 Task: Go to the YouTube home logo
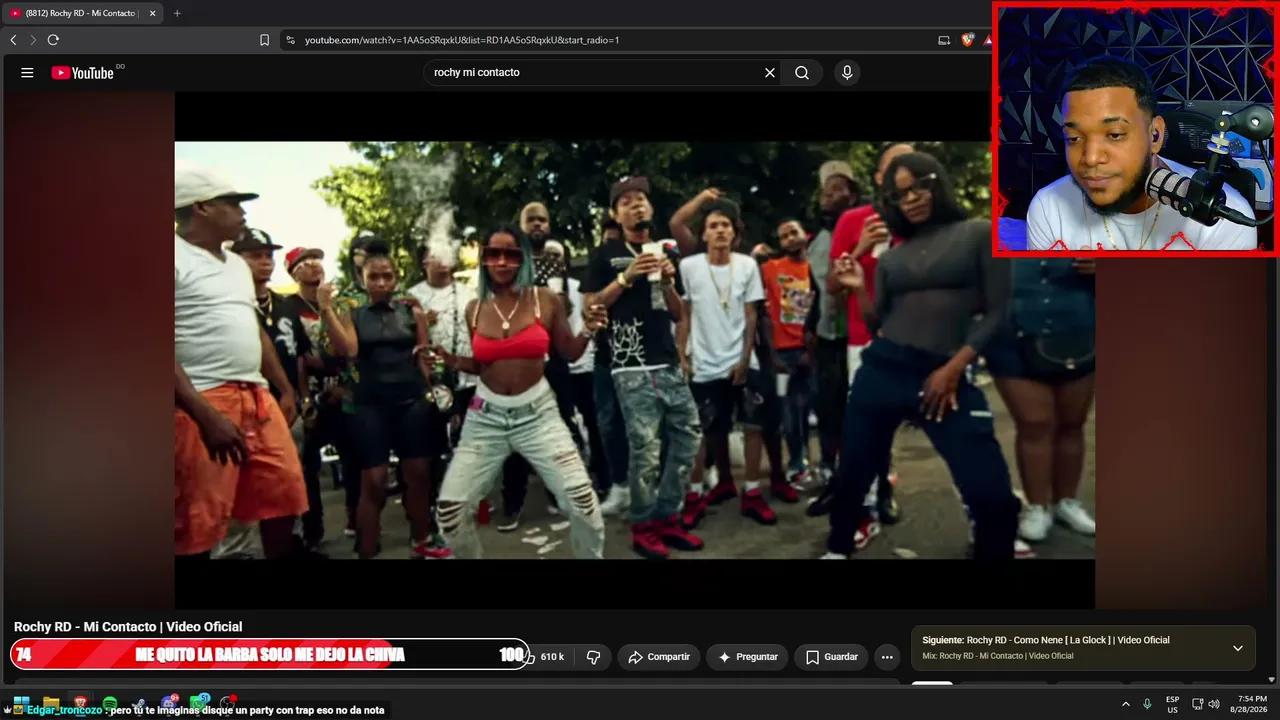pyautogui.click(x=83, y=73)
